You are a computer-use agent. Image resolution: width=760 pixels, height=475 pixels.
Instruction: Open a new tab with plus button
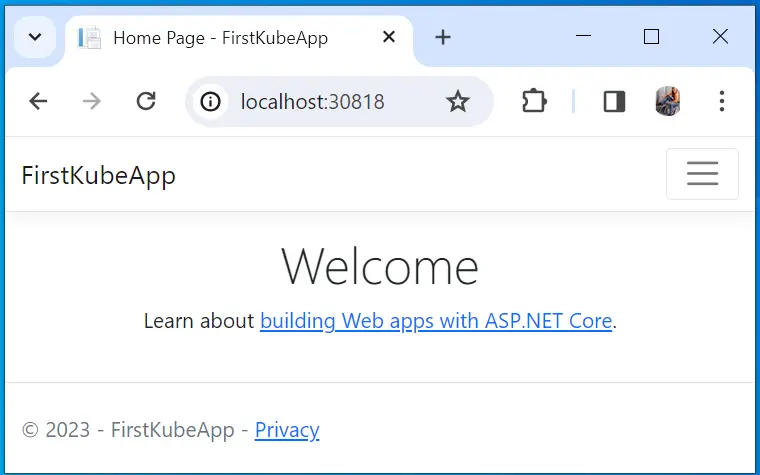[x=443, y=37]
